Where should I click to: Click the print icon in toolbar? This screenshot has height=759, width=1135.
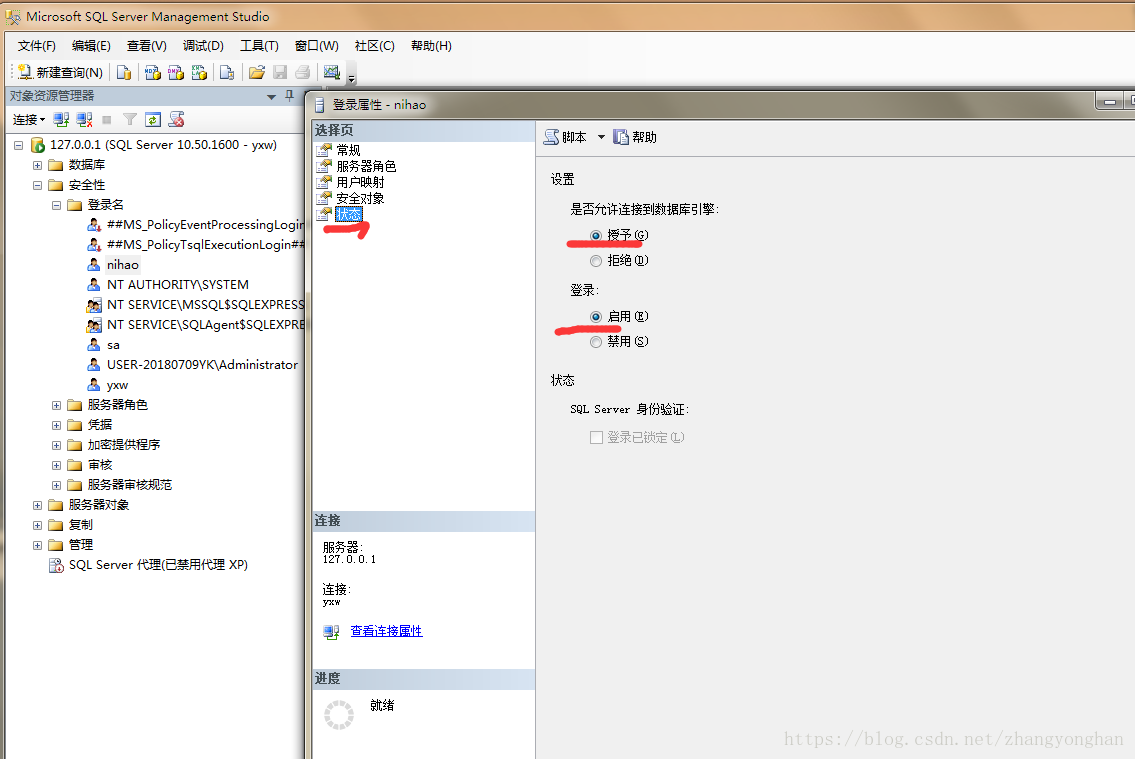coord(303,72)
